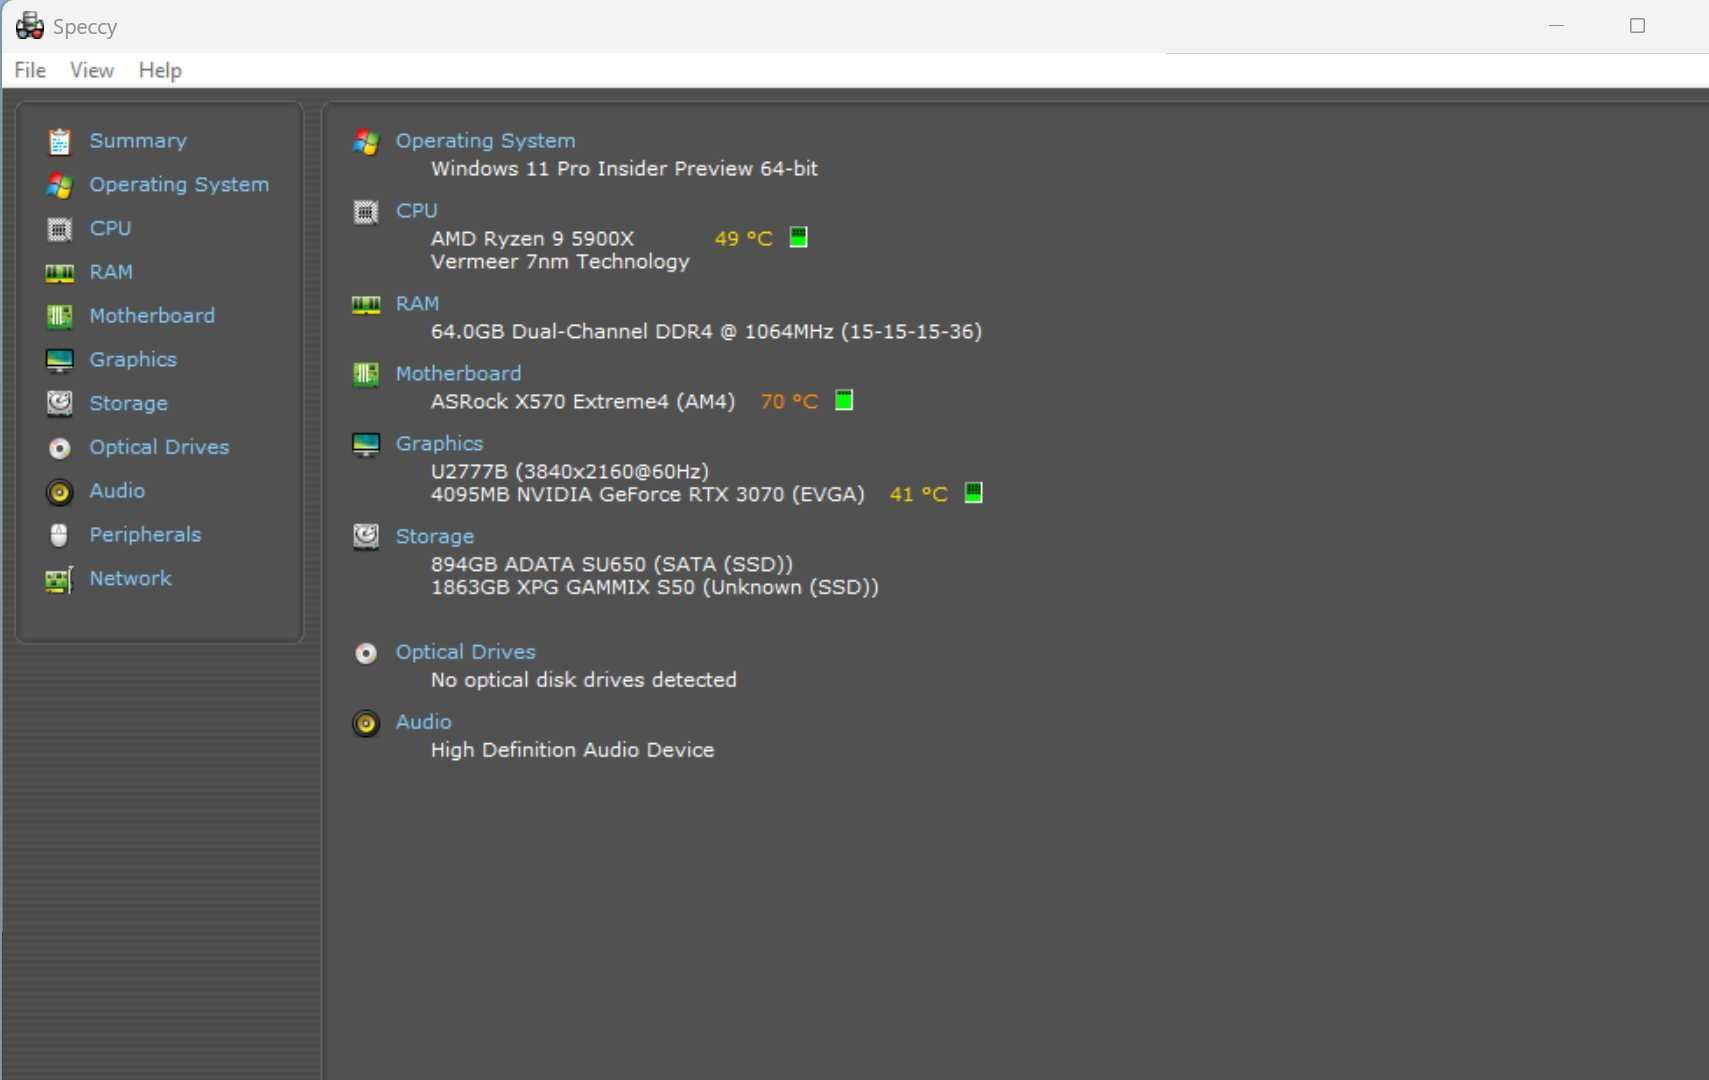Click the CPU chip icon in main panel

[x=366, y=212]
